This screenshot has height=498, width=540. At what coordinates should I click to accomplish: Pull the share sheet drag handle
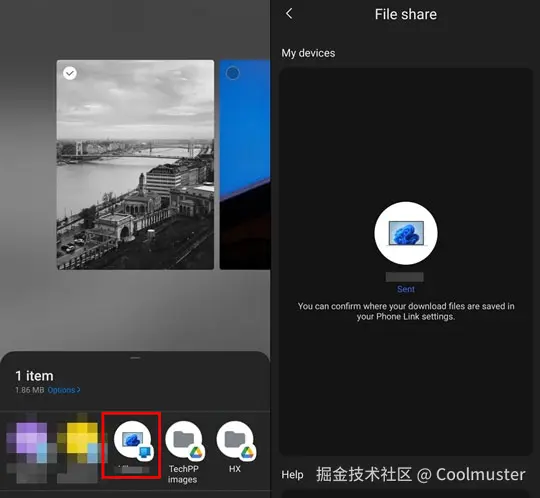pos(135,358)
